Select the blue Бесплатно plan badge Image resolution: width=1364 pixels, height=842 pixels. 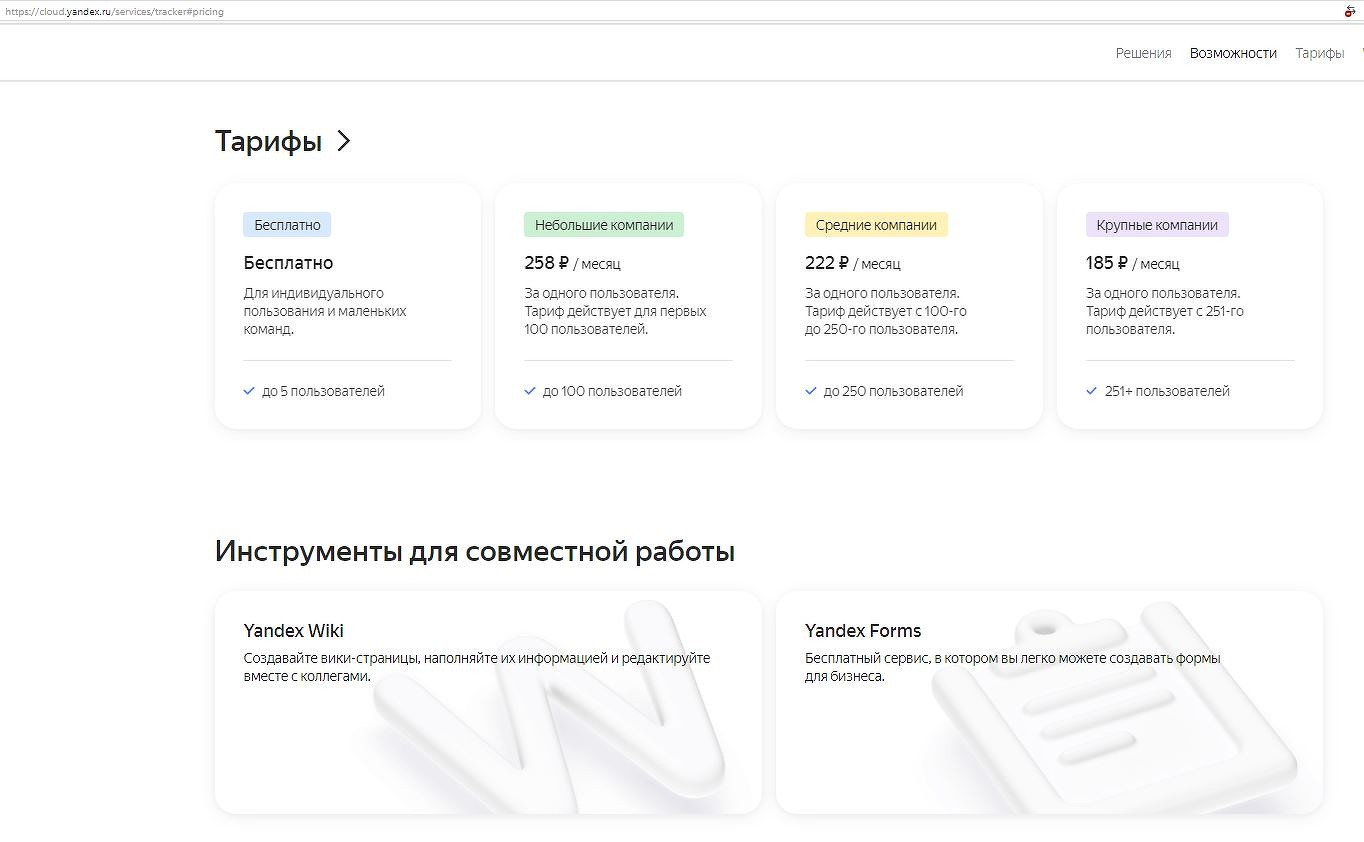point(287,225)
